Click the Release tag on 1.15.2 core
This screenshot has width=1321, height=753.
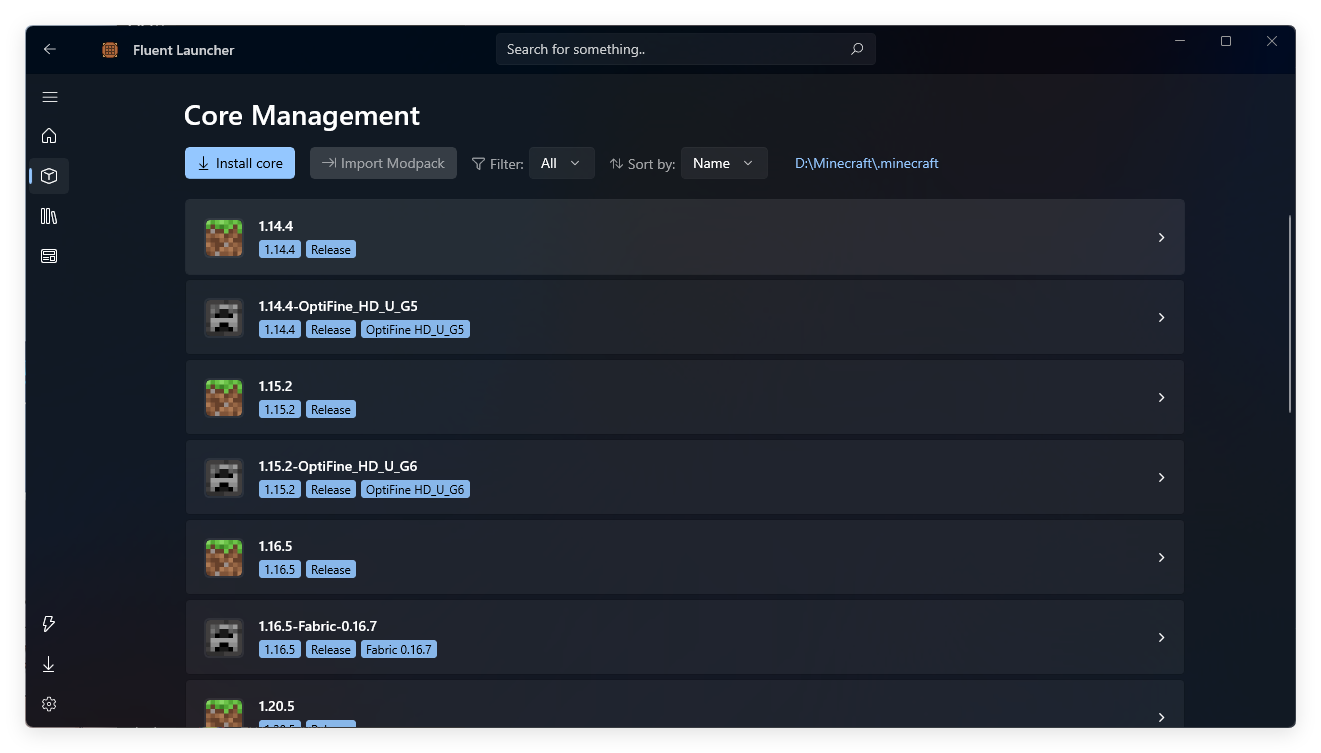point(331,409)
